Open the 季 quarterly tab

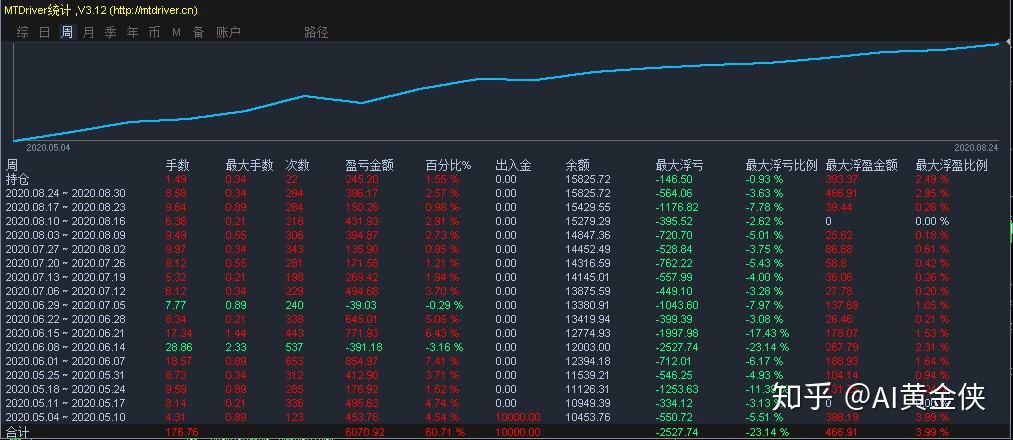click(x=110, y=32)
